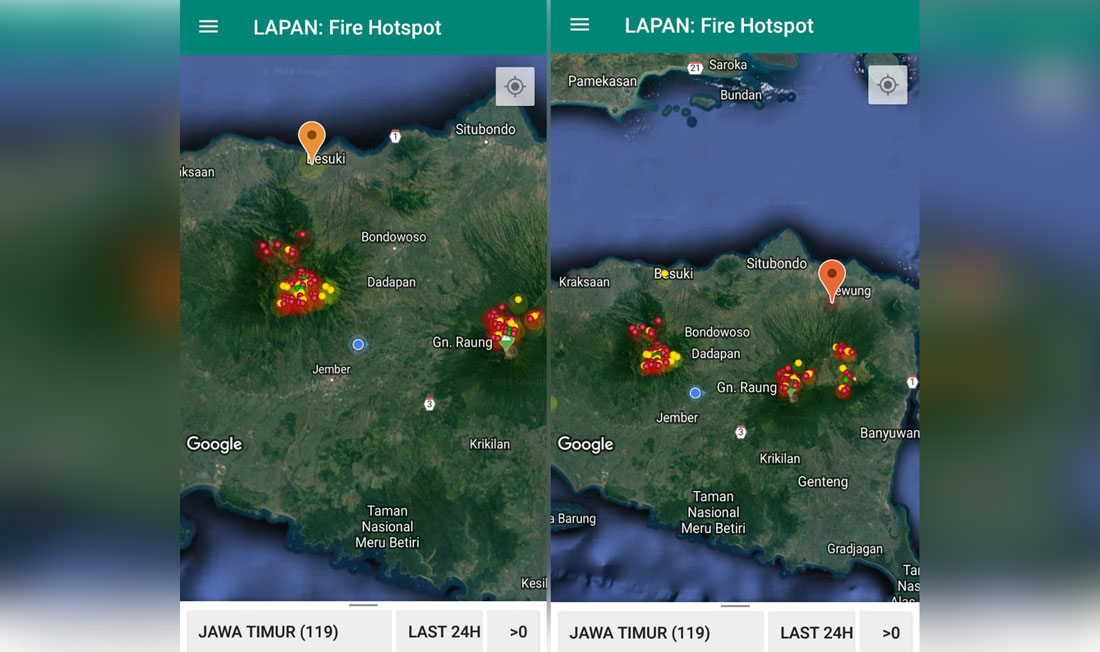Click Taman Nasional Meru Betiri label, left map
Viewport: 1100px width, 652px height.
[387, 526]
